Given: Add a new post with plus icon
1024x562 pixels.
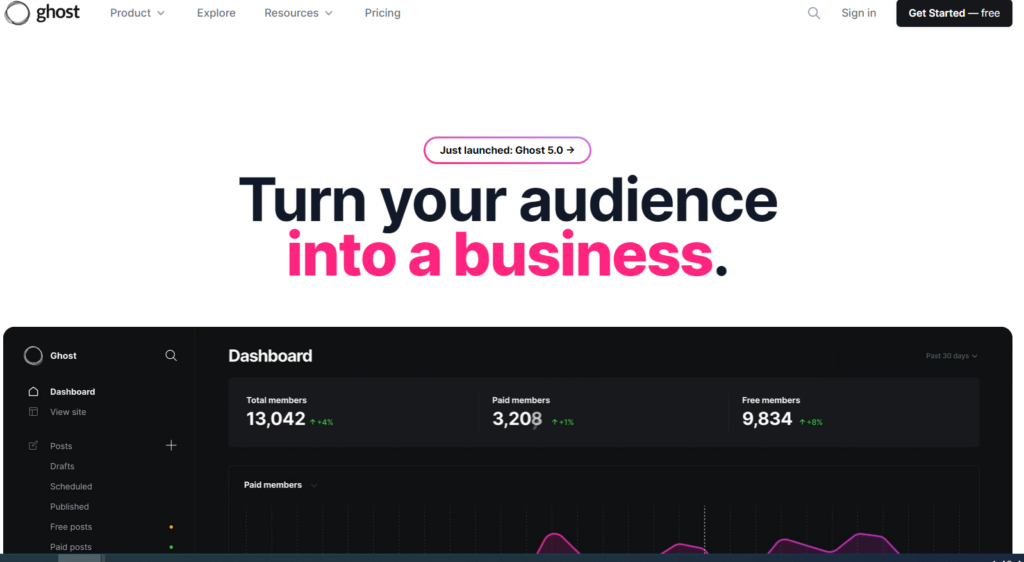Looking at the screenshot, I should point(171,446).
